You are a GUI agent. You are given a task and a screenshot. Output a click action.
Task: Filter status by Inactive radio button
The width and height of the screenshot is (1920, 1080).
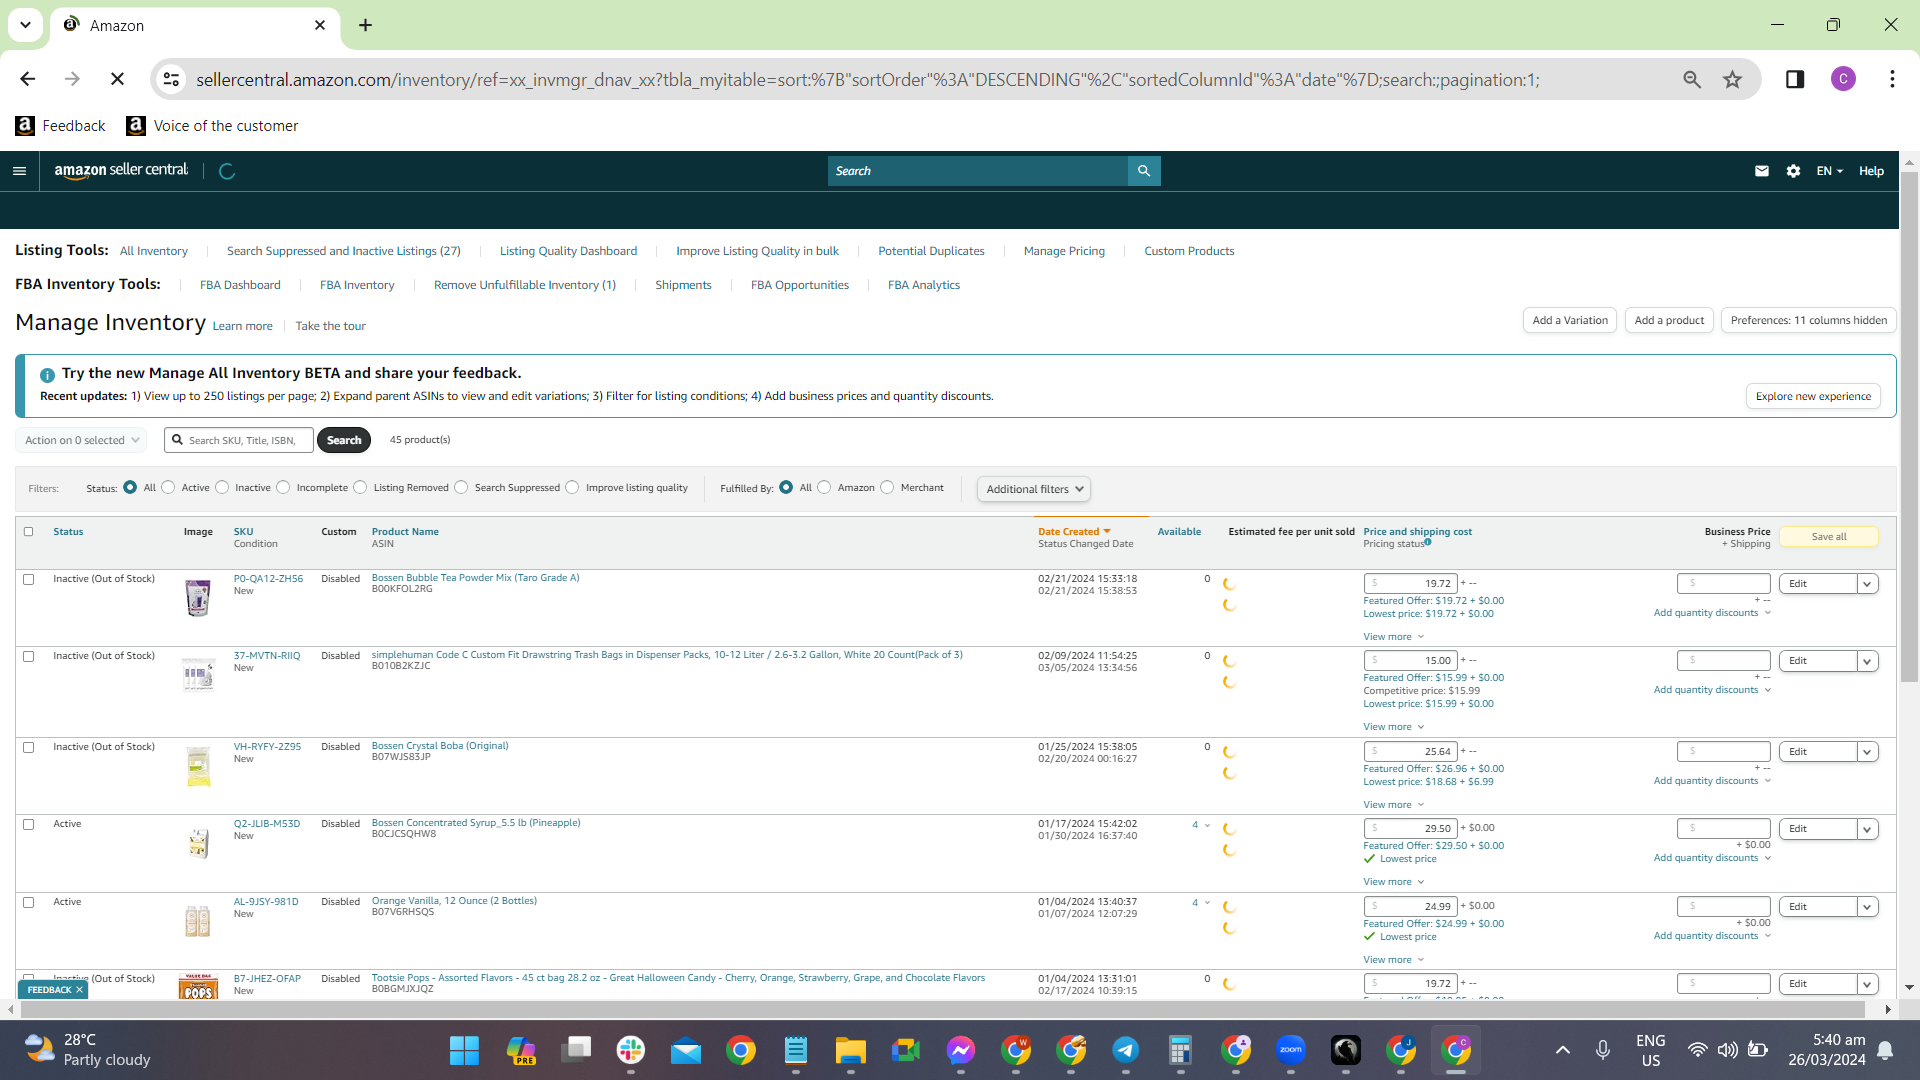pos(222,488)
